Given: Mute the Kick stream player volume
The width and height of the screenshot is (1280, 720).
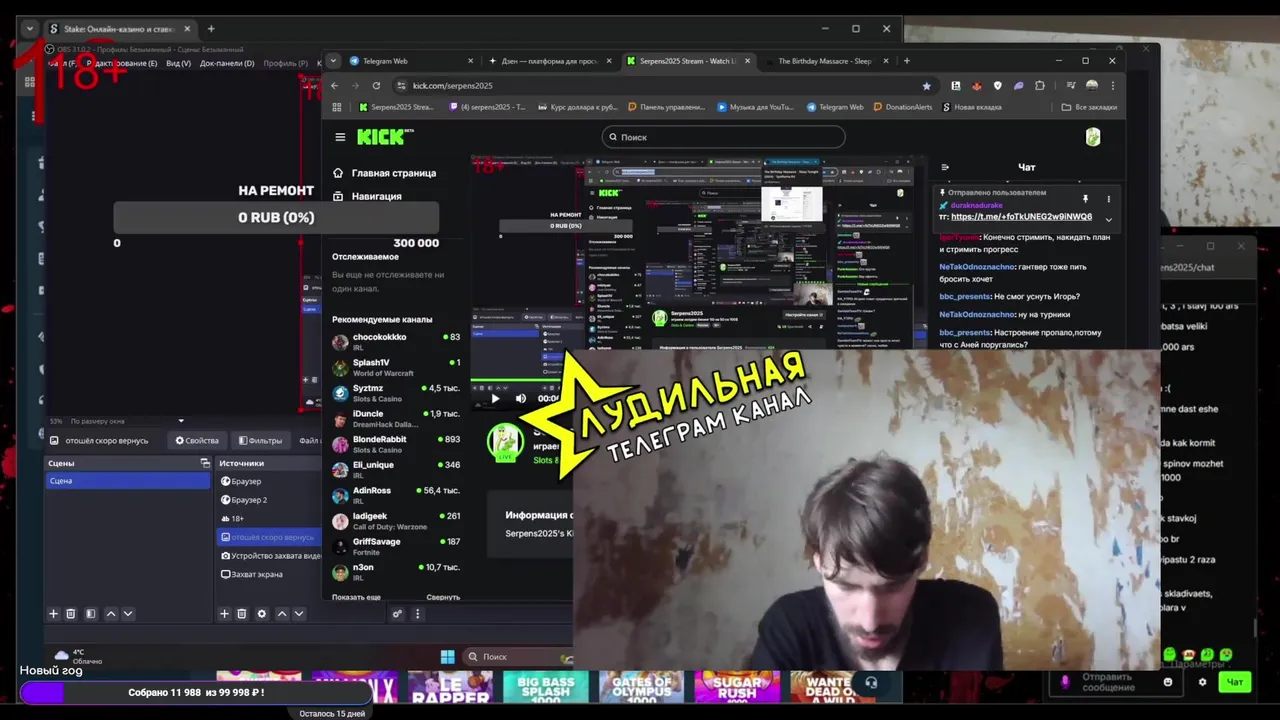Looking at the screenshot, I should click(521, 398).
